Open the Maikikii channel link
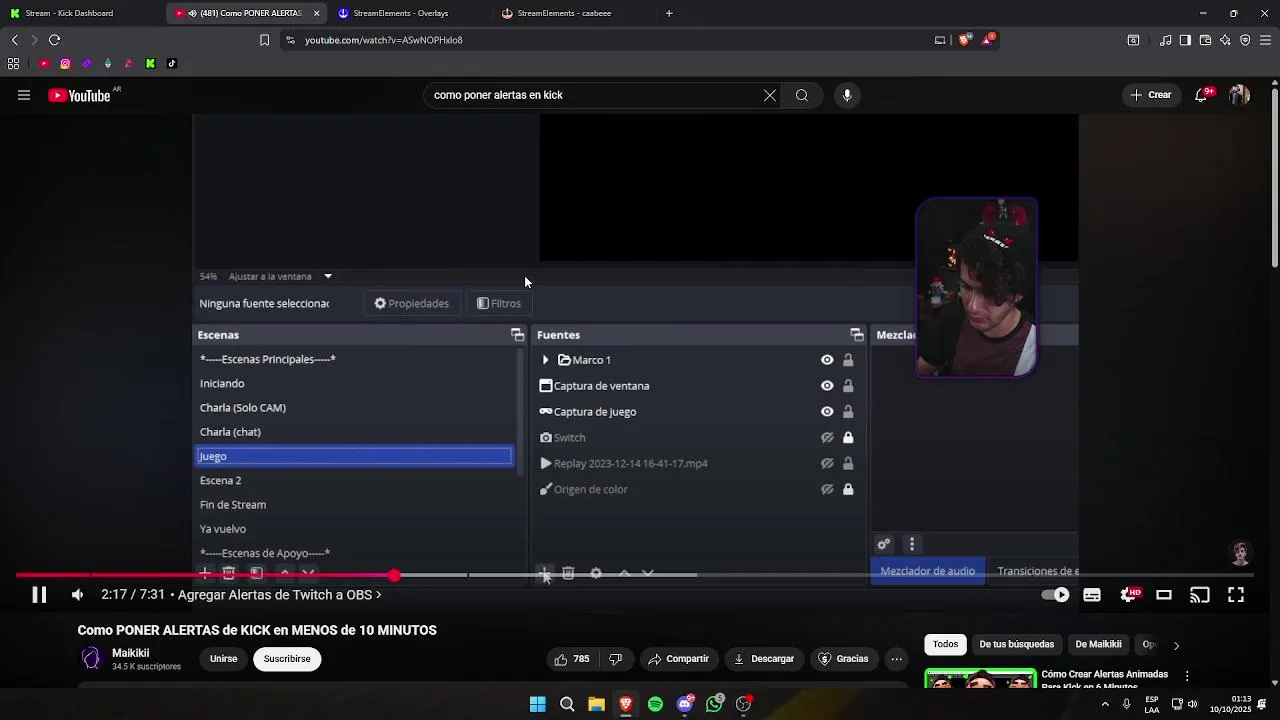Viewport: 1280px width, 720px height. pyautogui.click(x=130, y=653)
